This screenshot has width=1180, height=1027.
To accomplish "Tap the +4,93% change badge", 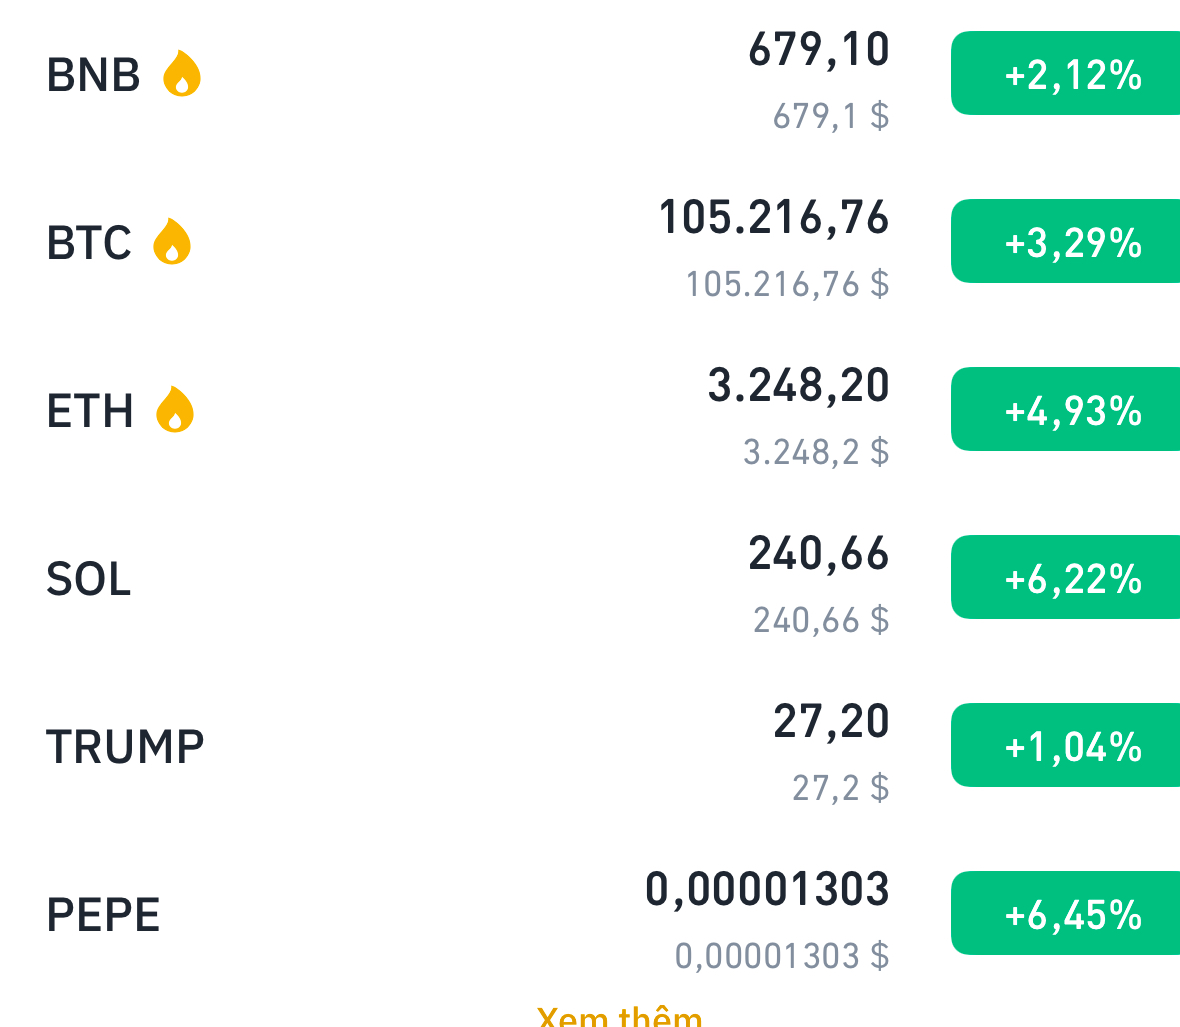I will pos(1070,410).
